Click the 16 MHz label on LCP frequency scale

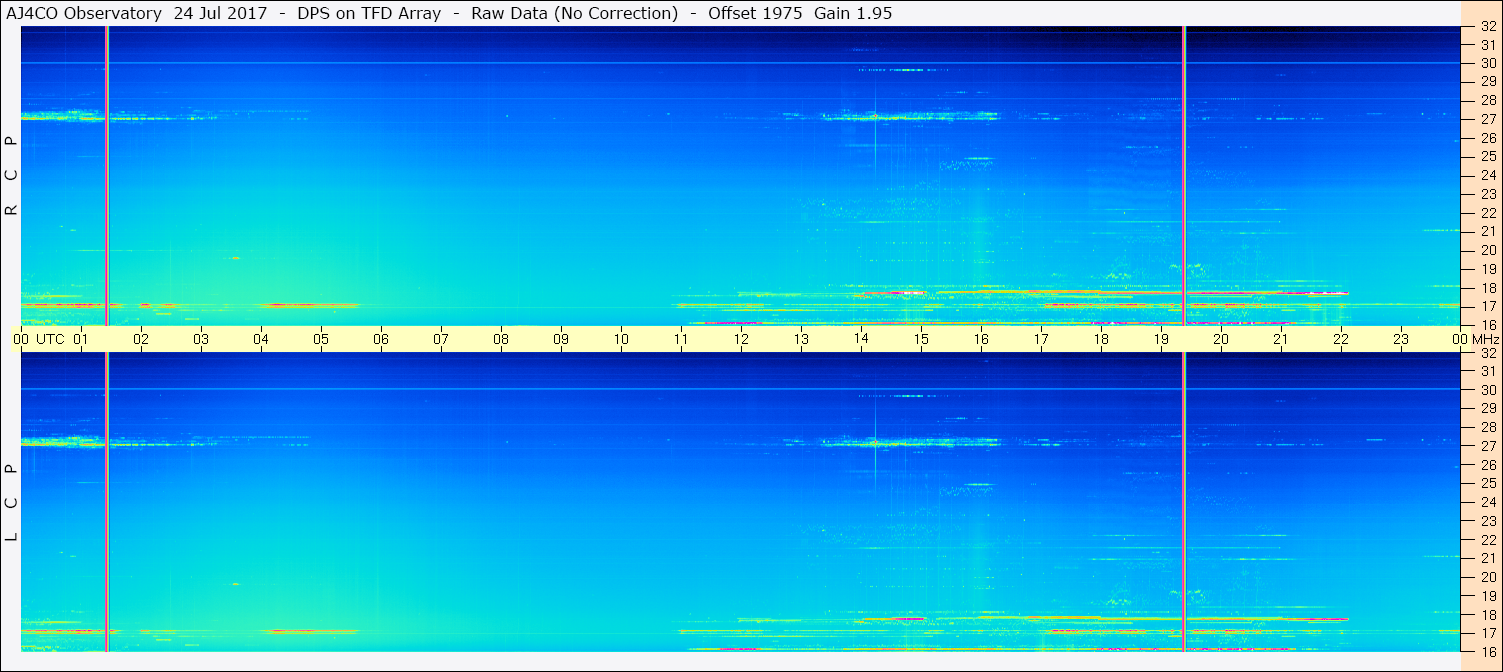click(1488, 651)
